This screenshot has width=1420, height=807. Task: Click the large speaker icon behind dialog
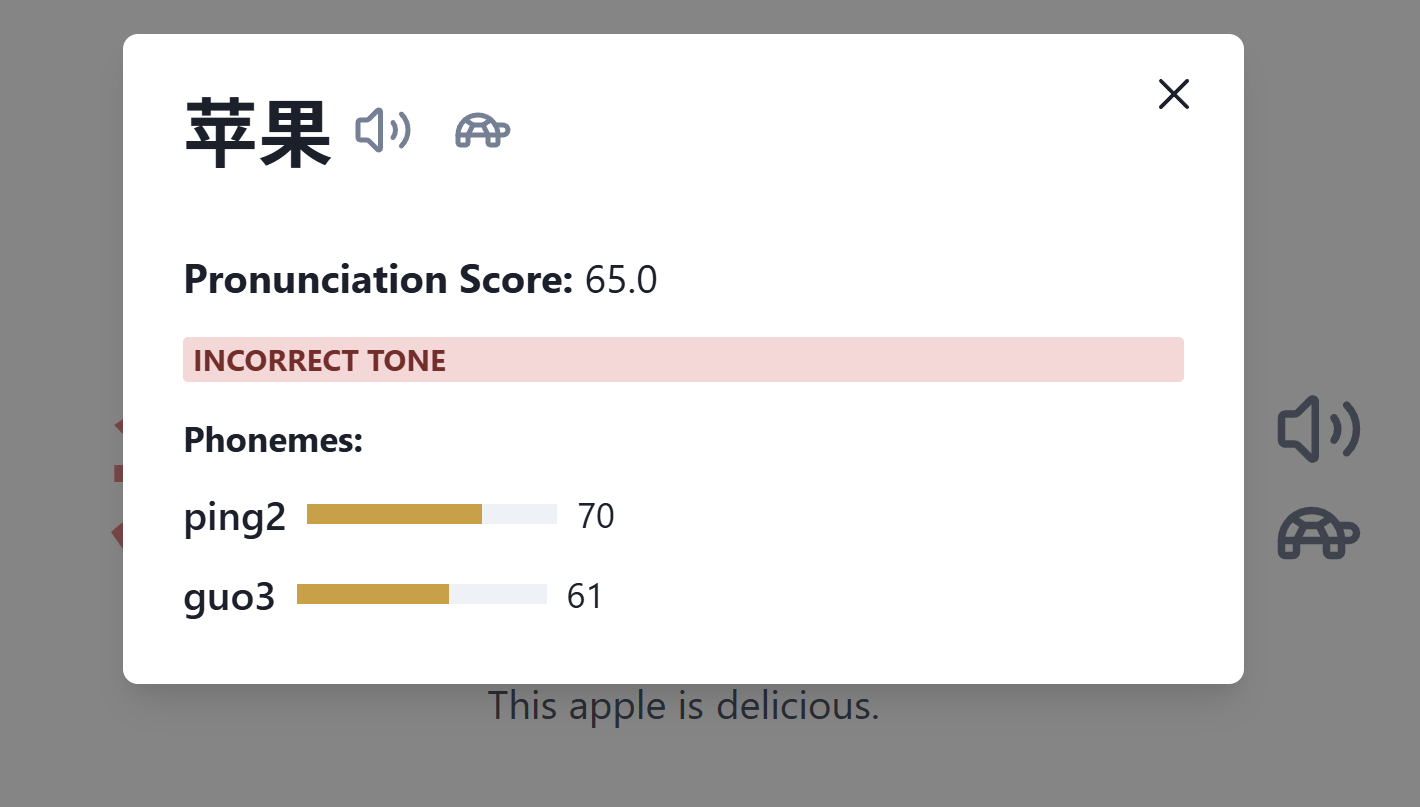pyautogui.click(x=1318, y=429)
